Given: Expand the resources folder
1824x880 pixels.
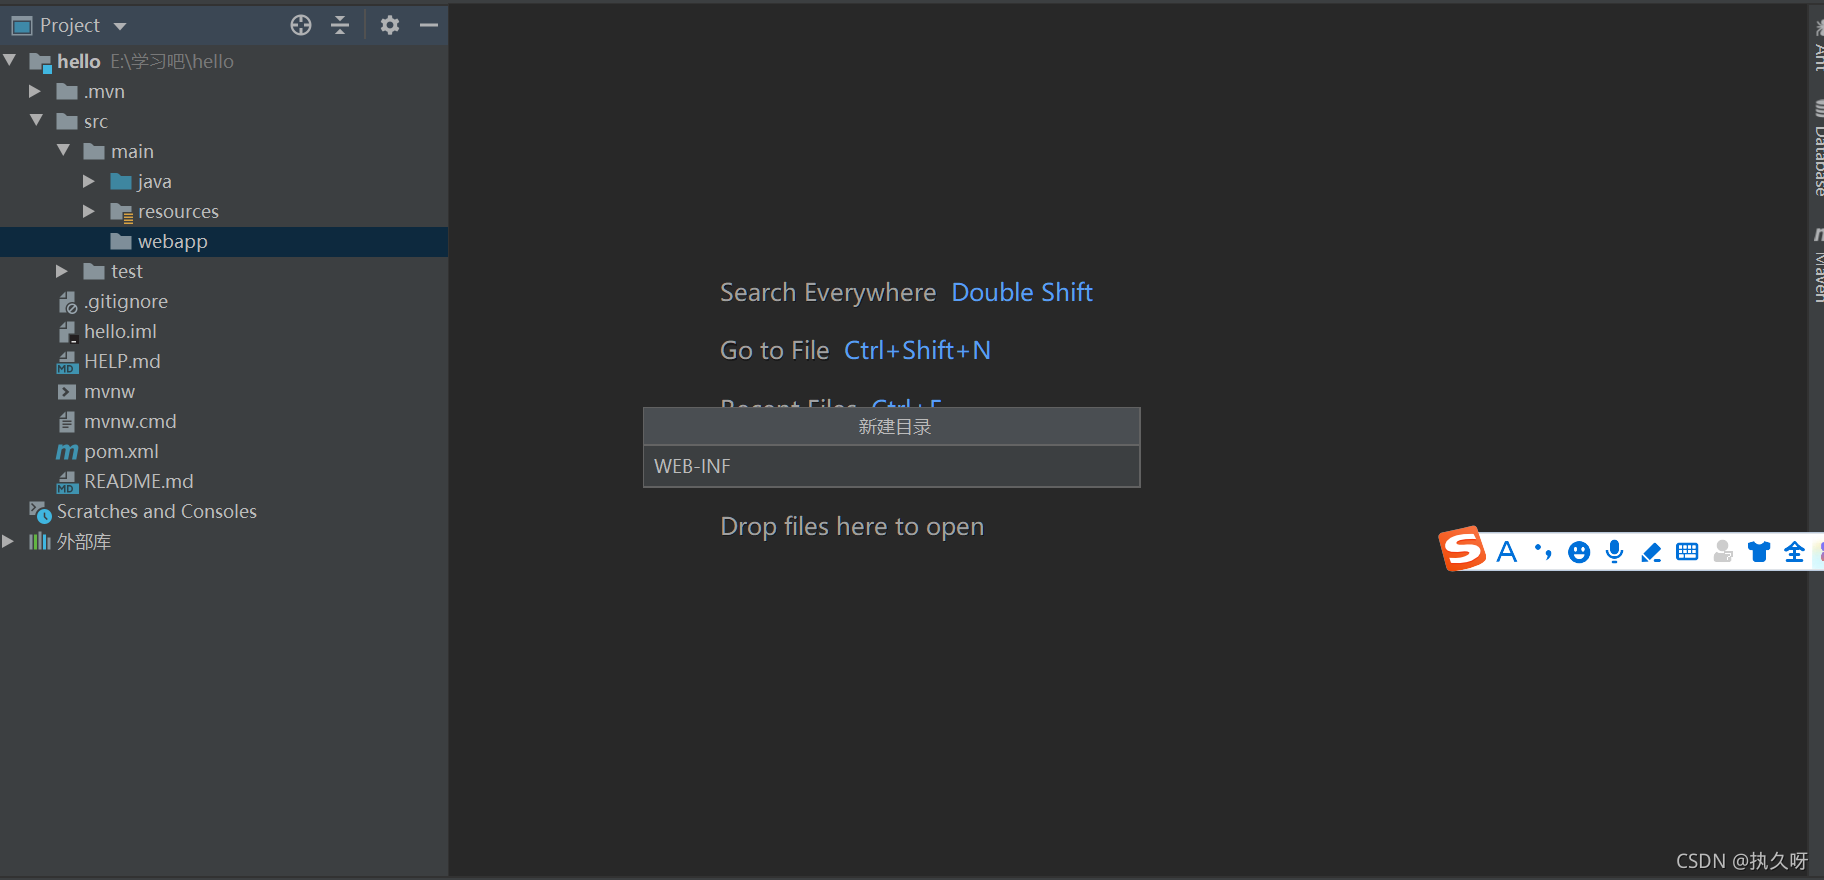Looking at the screenshot, I should coord(89,211).
